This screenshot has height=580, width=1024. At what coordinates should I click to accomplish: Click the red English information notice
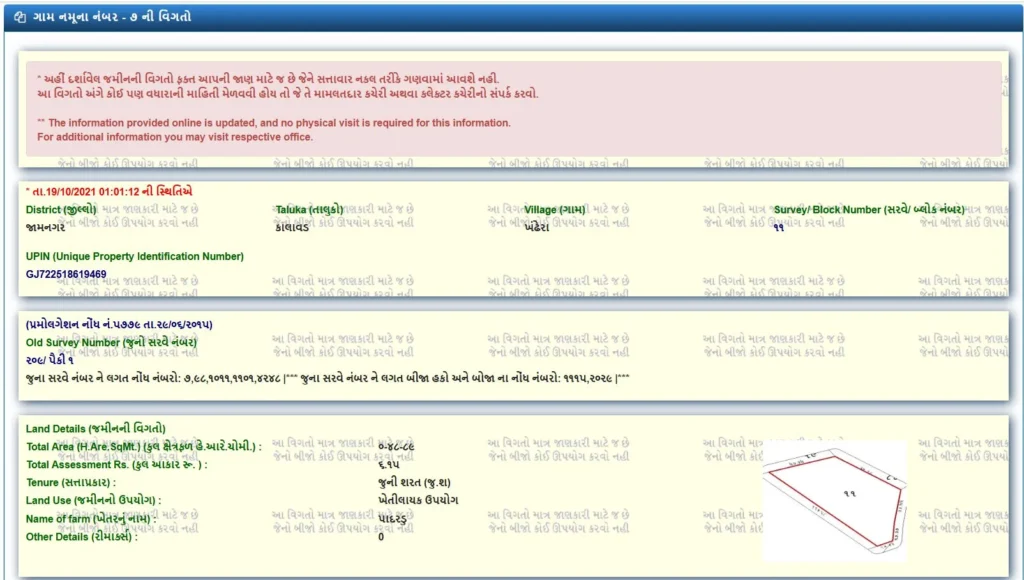(x=273, y=130)
